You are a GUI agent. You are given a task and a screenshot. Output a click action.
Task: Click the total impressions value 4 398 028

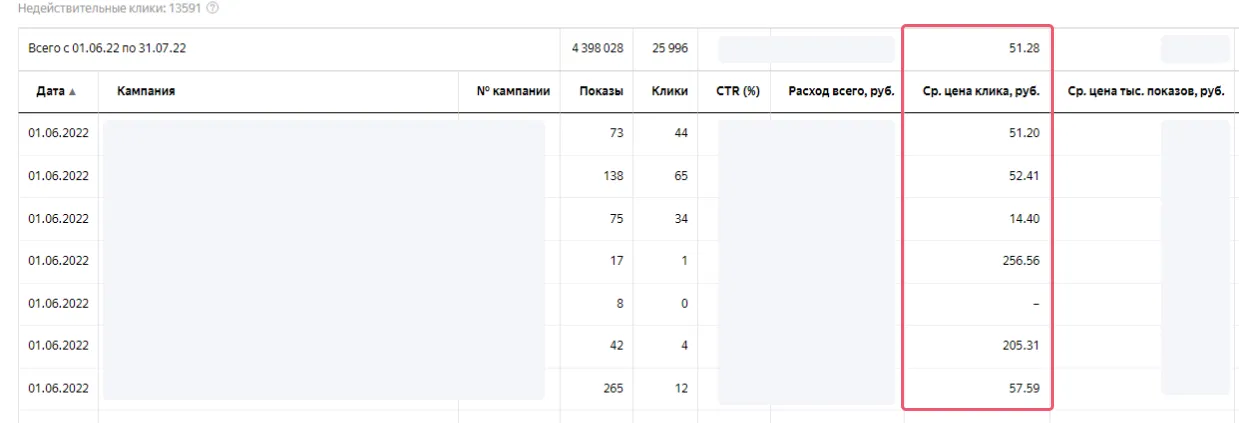597,49
